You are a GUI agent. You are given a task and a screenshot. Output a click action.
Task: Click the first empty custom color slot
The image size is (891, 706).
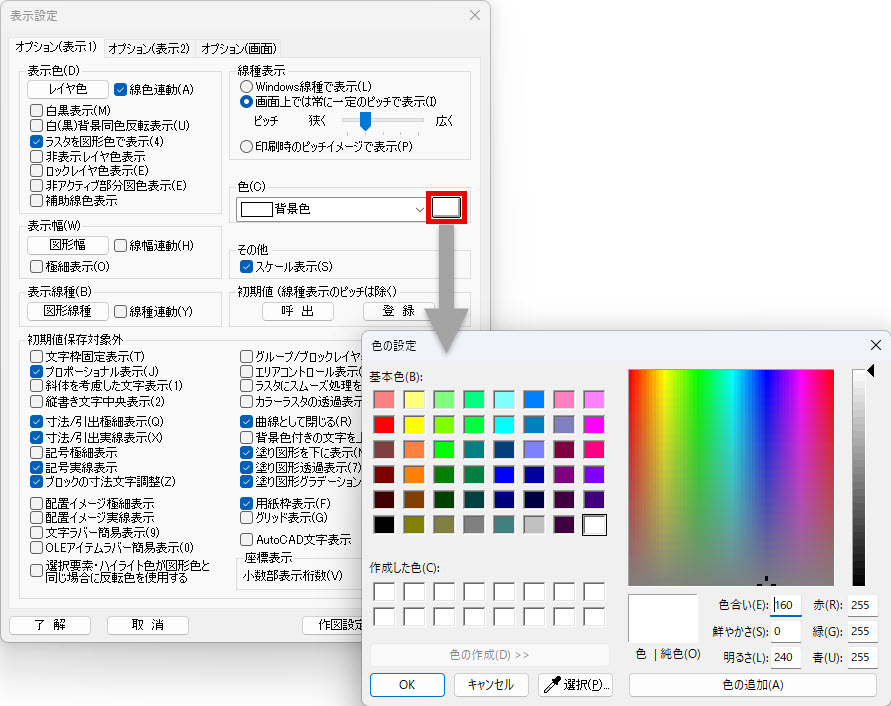tap(385, 591)
